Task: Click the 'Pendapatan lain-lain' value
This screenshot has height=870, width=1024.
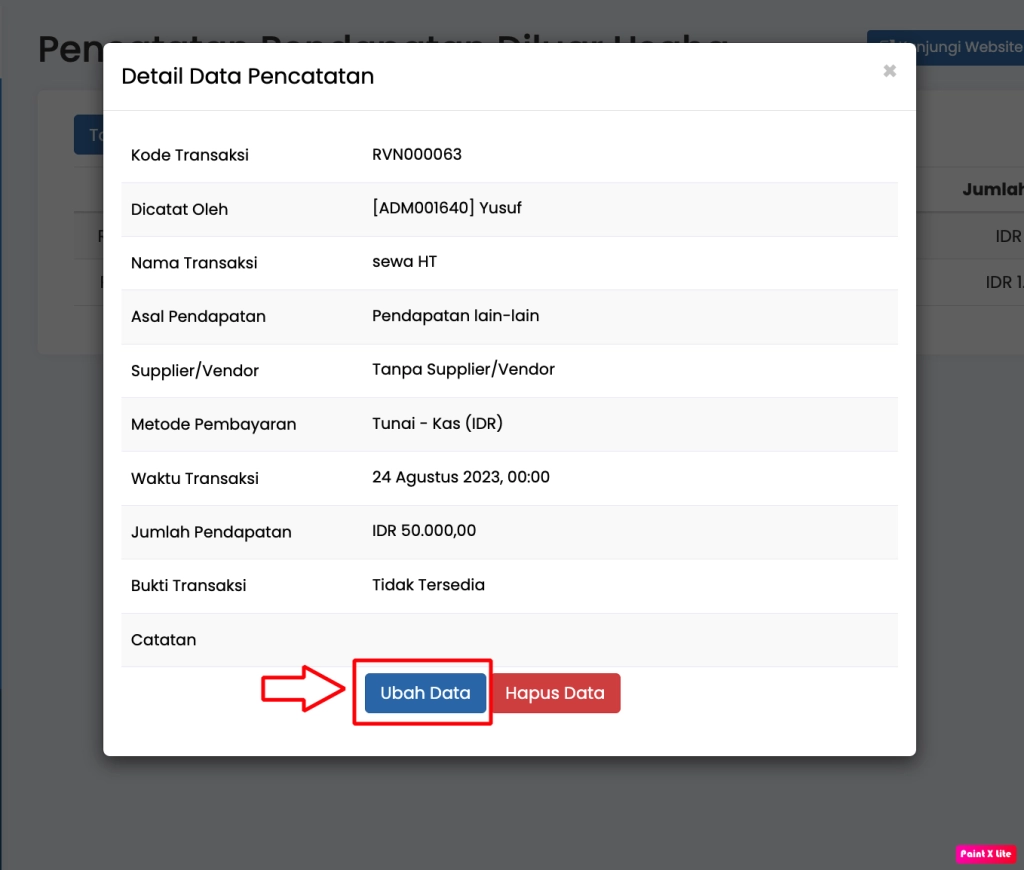Action: pyautogui.click(x=455, y=316)
